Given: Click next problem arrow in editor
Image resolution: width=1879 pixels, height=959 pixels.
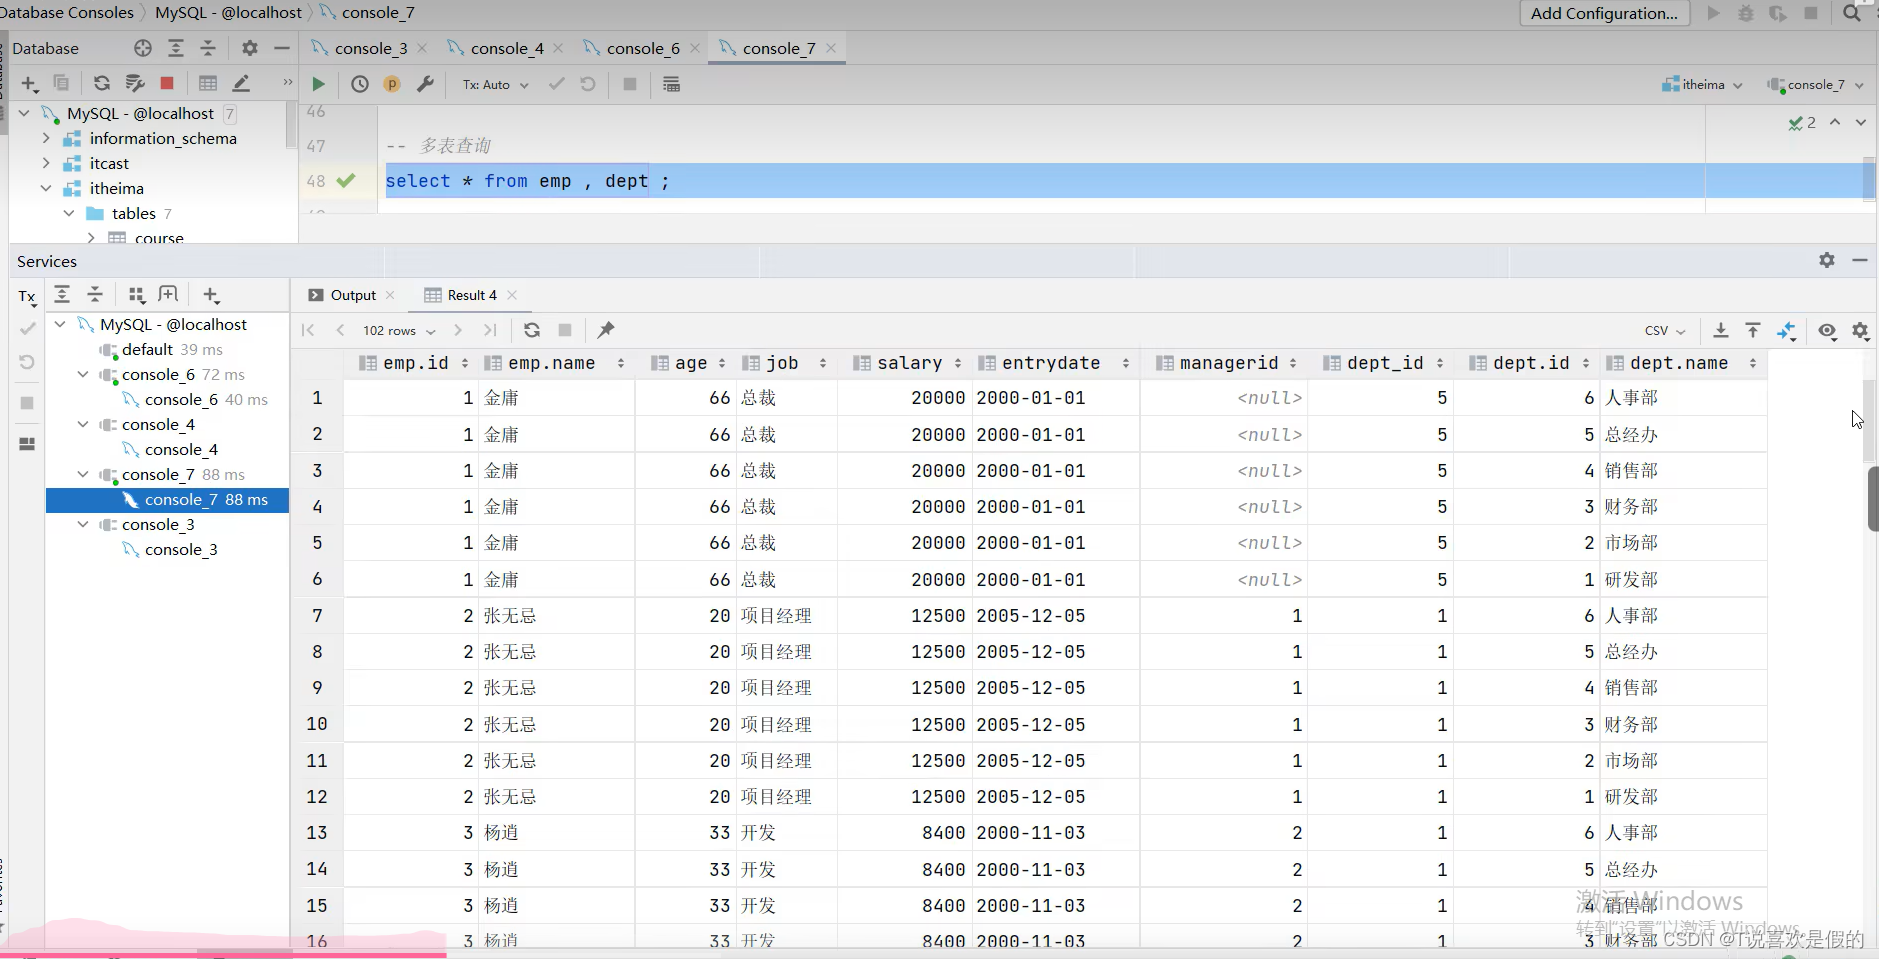Looking at the screenshot, I should pos(1861,122).
